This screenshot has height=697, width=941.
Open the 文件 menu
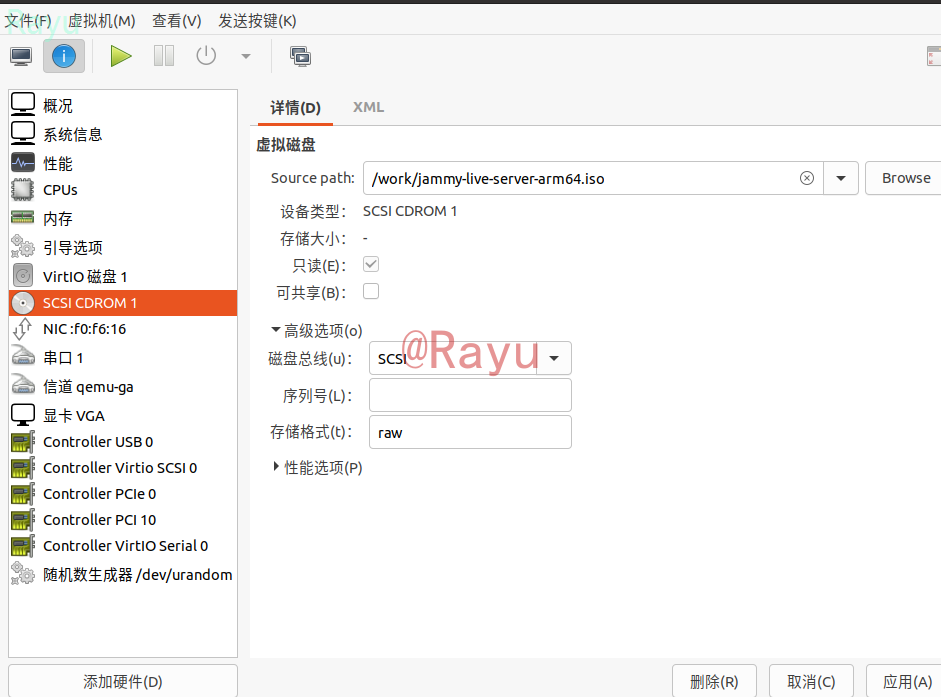coord(29,21)
